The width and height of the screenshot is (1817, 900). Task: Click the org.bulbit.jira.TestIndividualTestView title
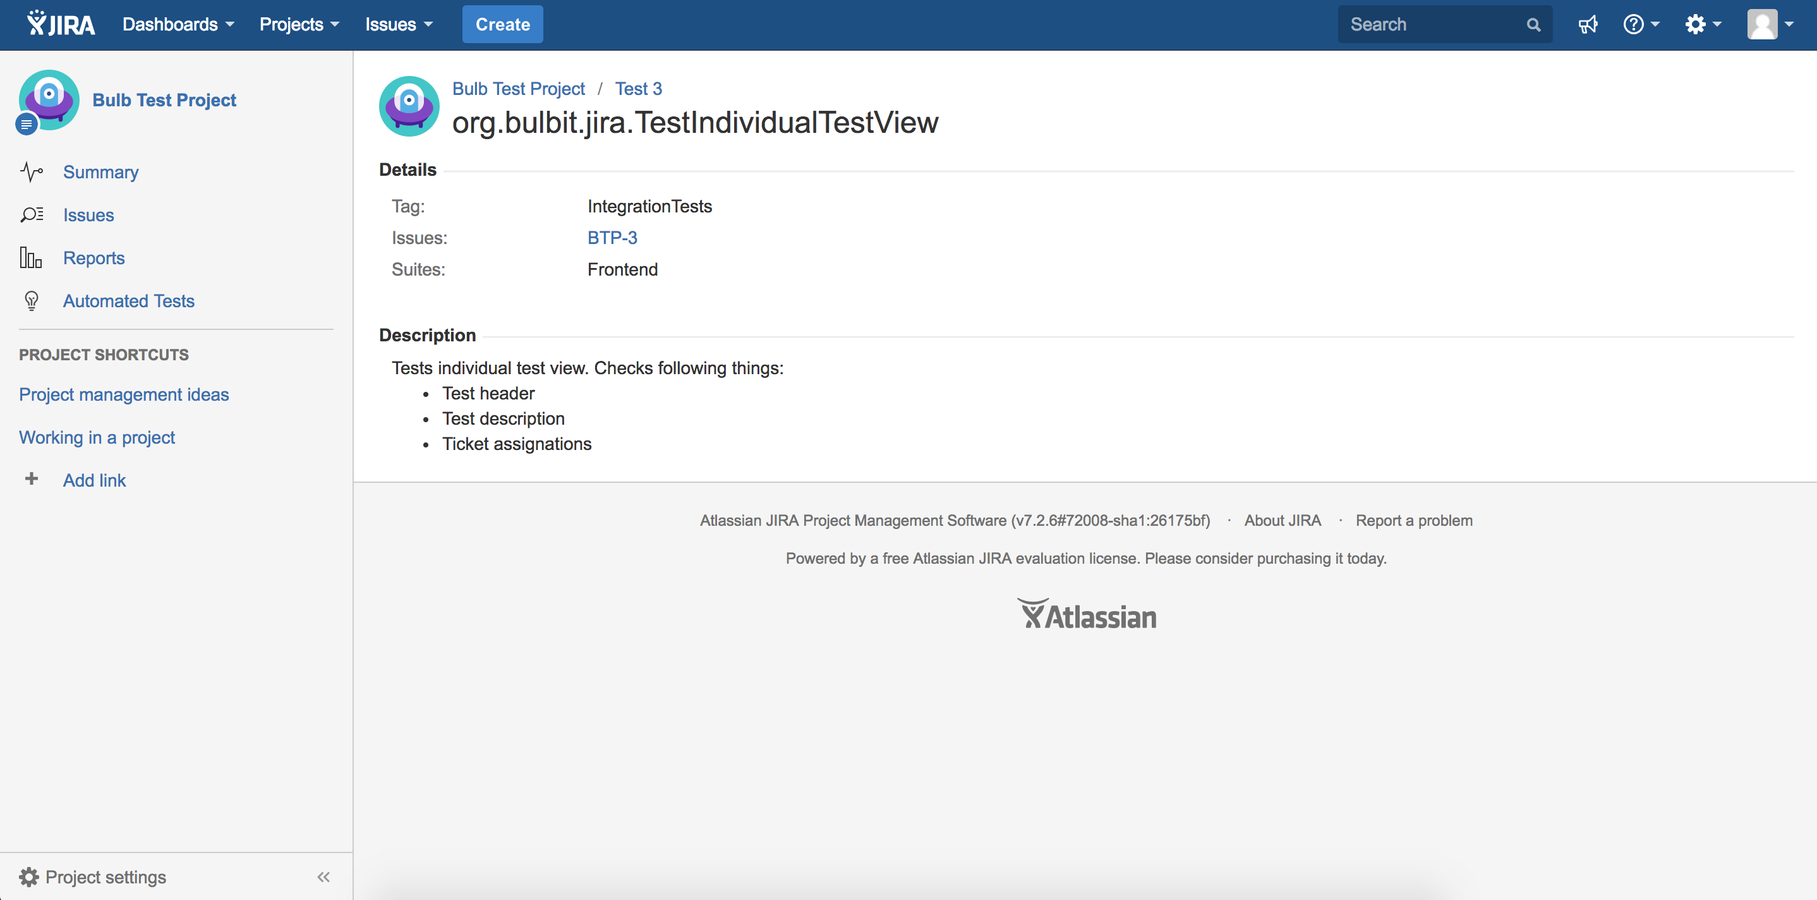click(x=695, y=123)
